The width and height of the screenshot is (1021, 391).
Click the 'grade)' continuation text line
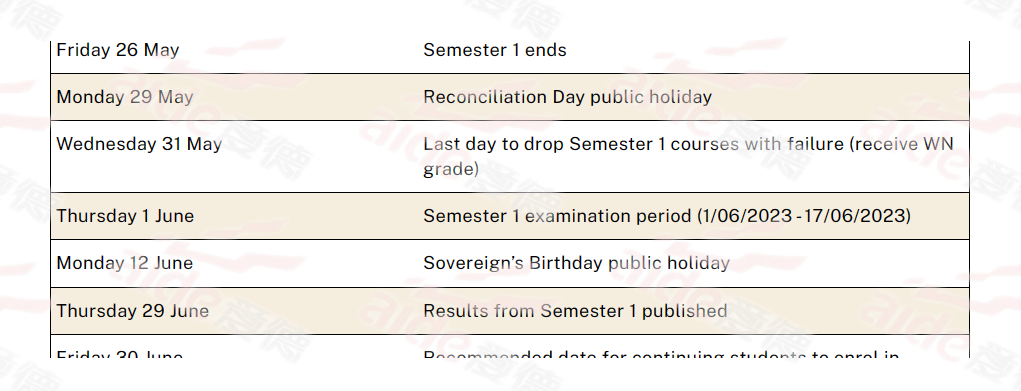(x=451, y=169)
